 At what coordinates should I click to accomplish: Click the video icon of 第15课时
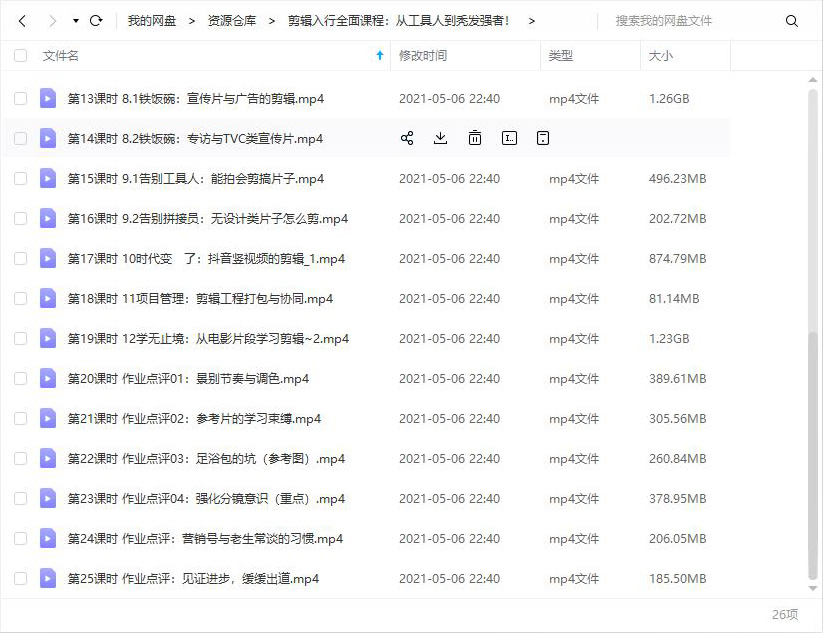click(48, 178)
